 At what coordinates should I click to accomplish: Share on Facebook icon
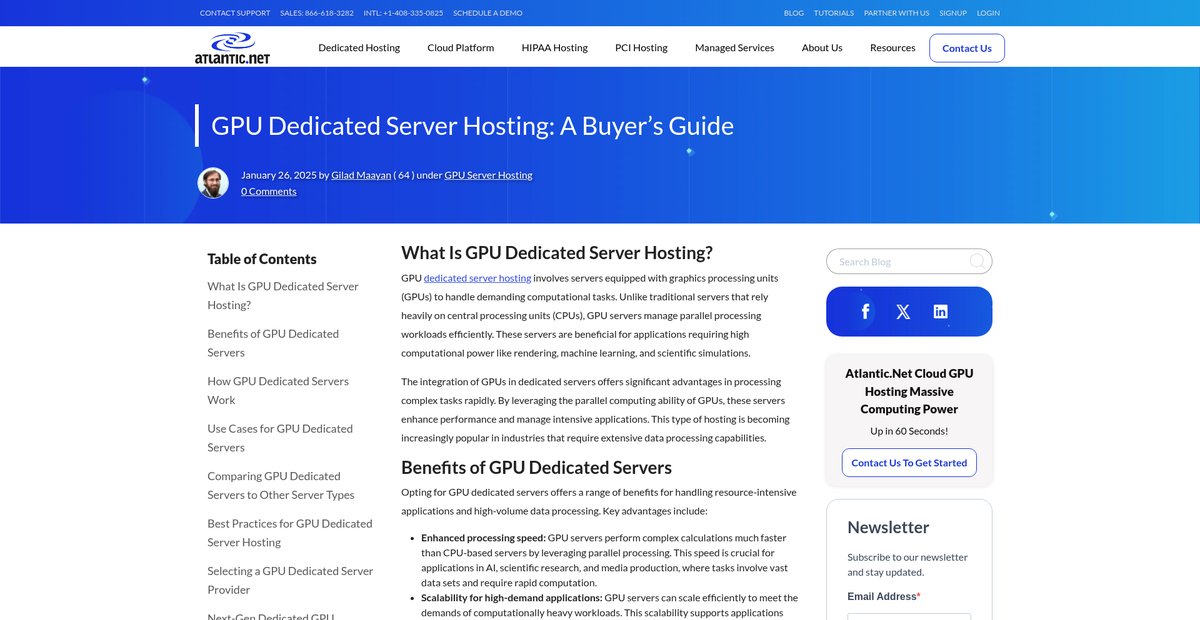pos(865,312)
